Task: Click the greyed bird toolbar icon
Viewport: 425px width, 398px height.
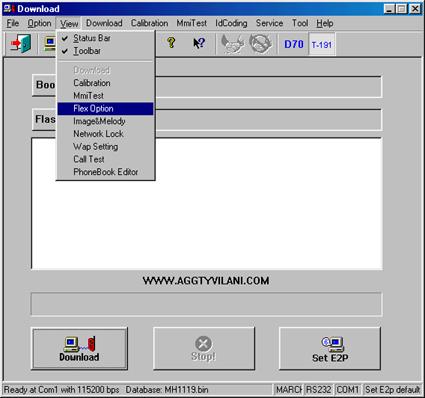Action: [x=233, y=44]
